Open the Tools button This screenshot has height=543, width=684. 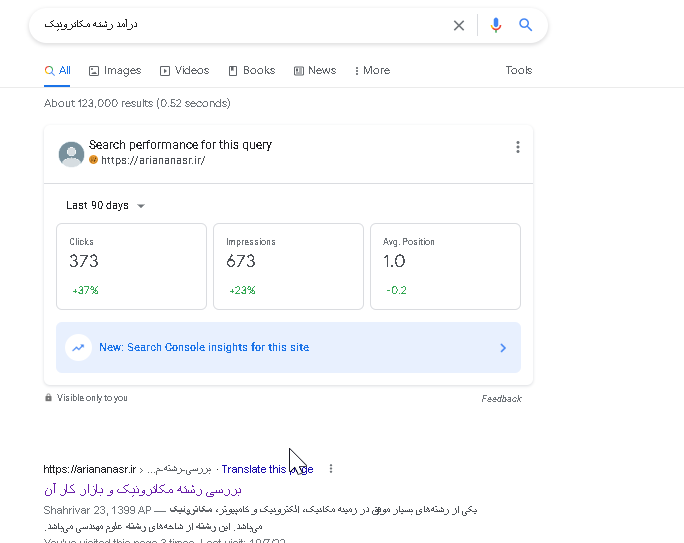pyautogui.click(x=519, y=71)
